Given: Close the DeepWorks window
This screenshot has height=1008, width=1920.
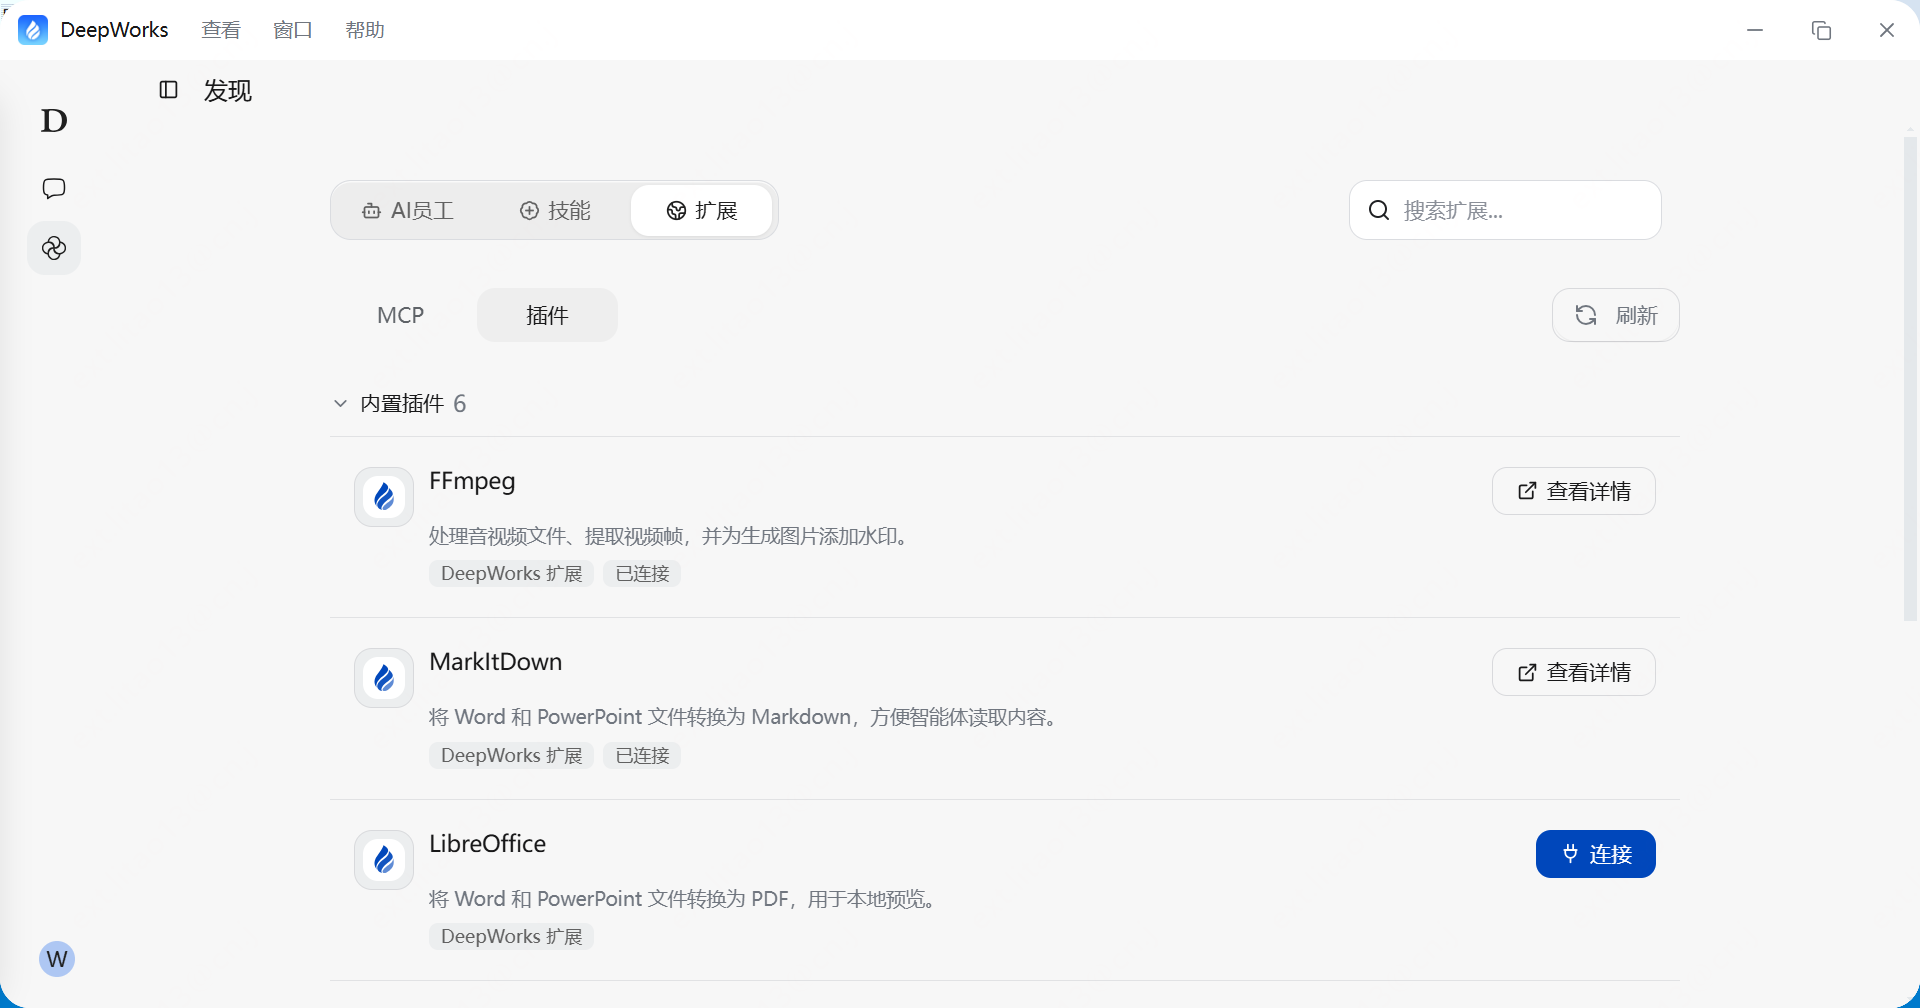Looking at the screenshot, I should point(1887,30).
